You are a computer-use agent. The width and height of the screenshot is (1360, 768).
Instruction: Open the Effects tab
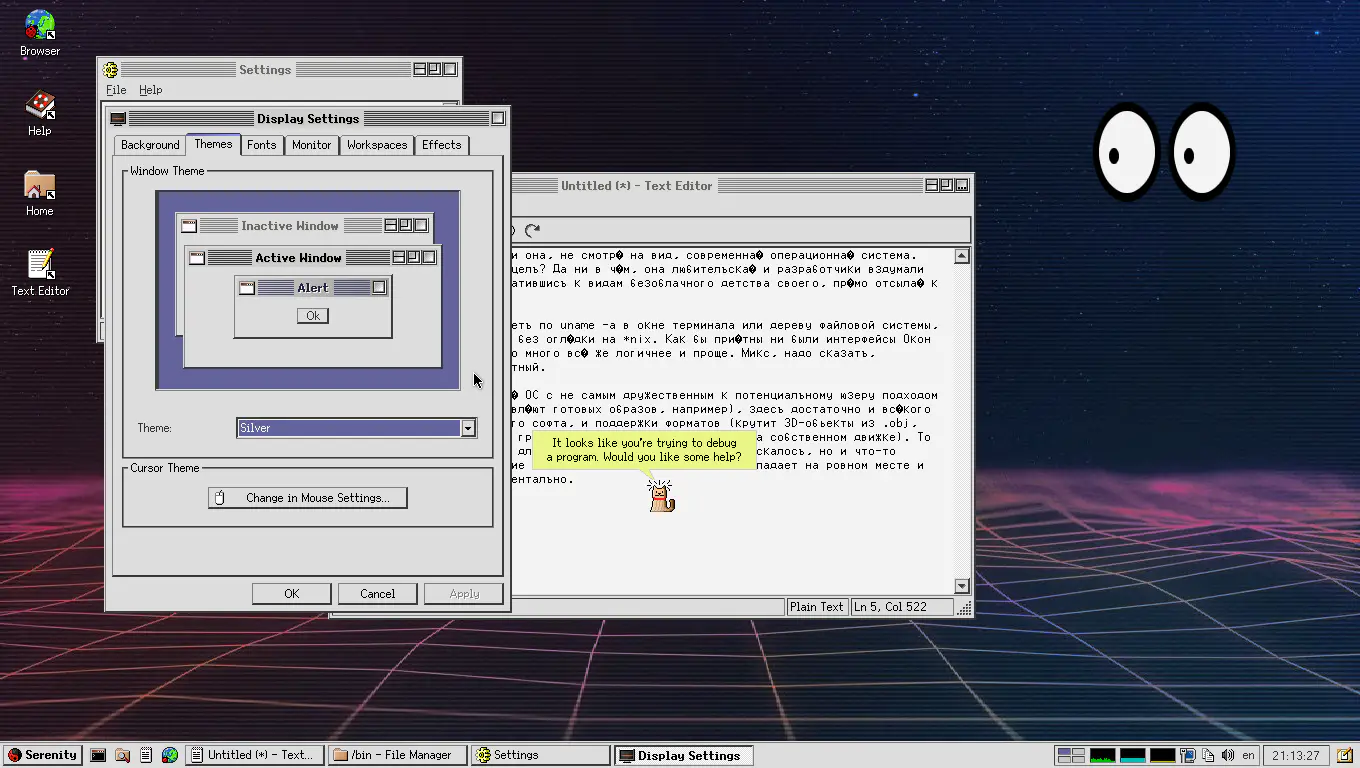tap(442, 145)
